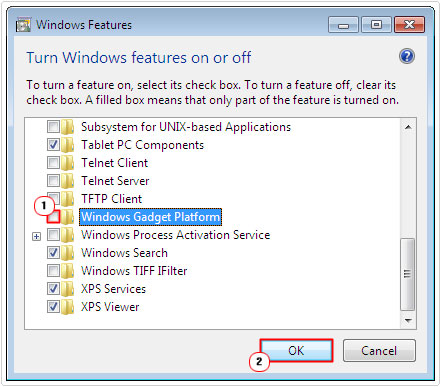Click the Telnet Client folder icon
The image size is (441, 387).
pyautogui.click(x=67, y=163)
